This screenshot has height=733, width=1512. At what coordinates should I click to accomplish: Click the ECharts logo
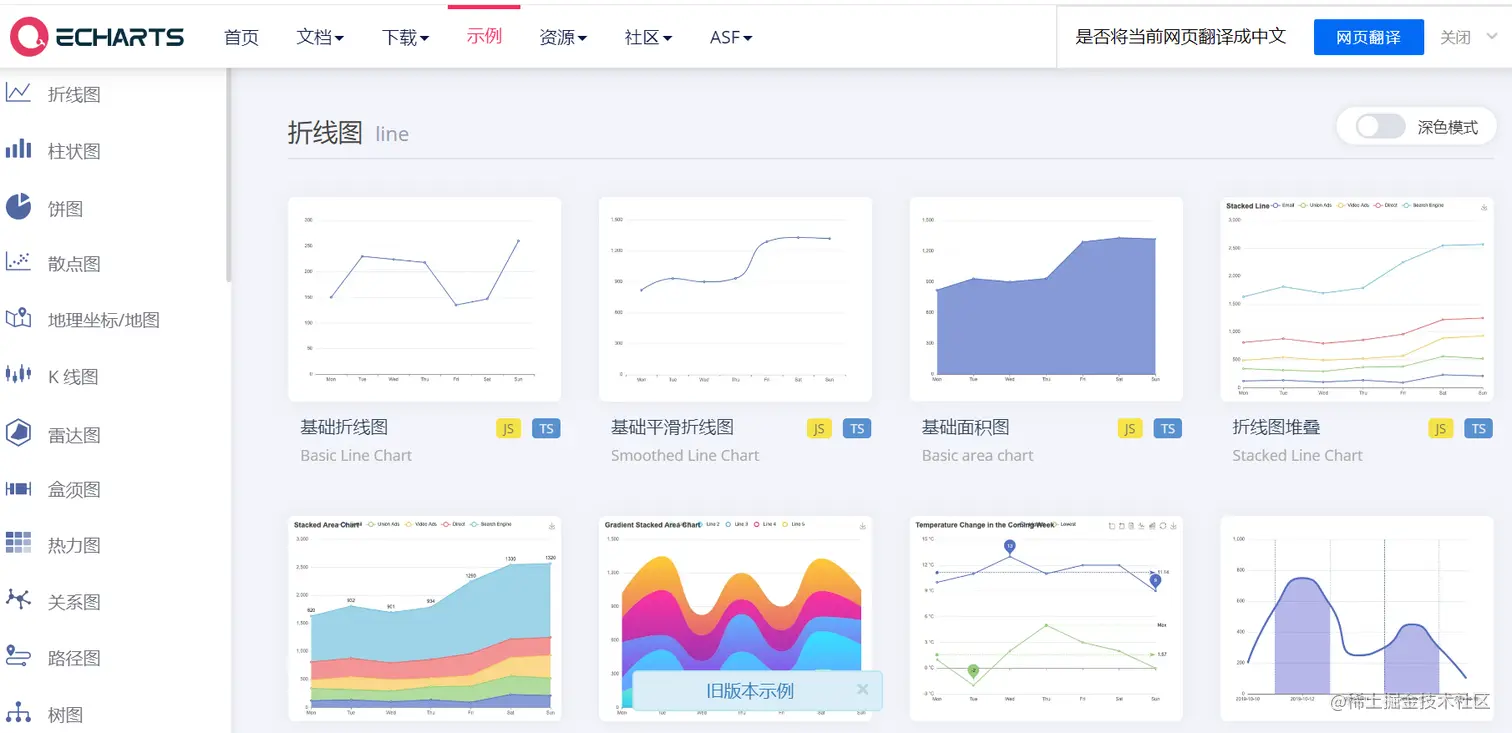(x=97, y=37)
